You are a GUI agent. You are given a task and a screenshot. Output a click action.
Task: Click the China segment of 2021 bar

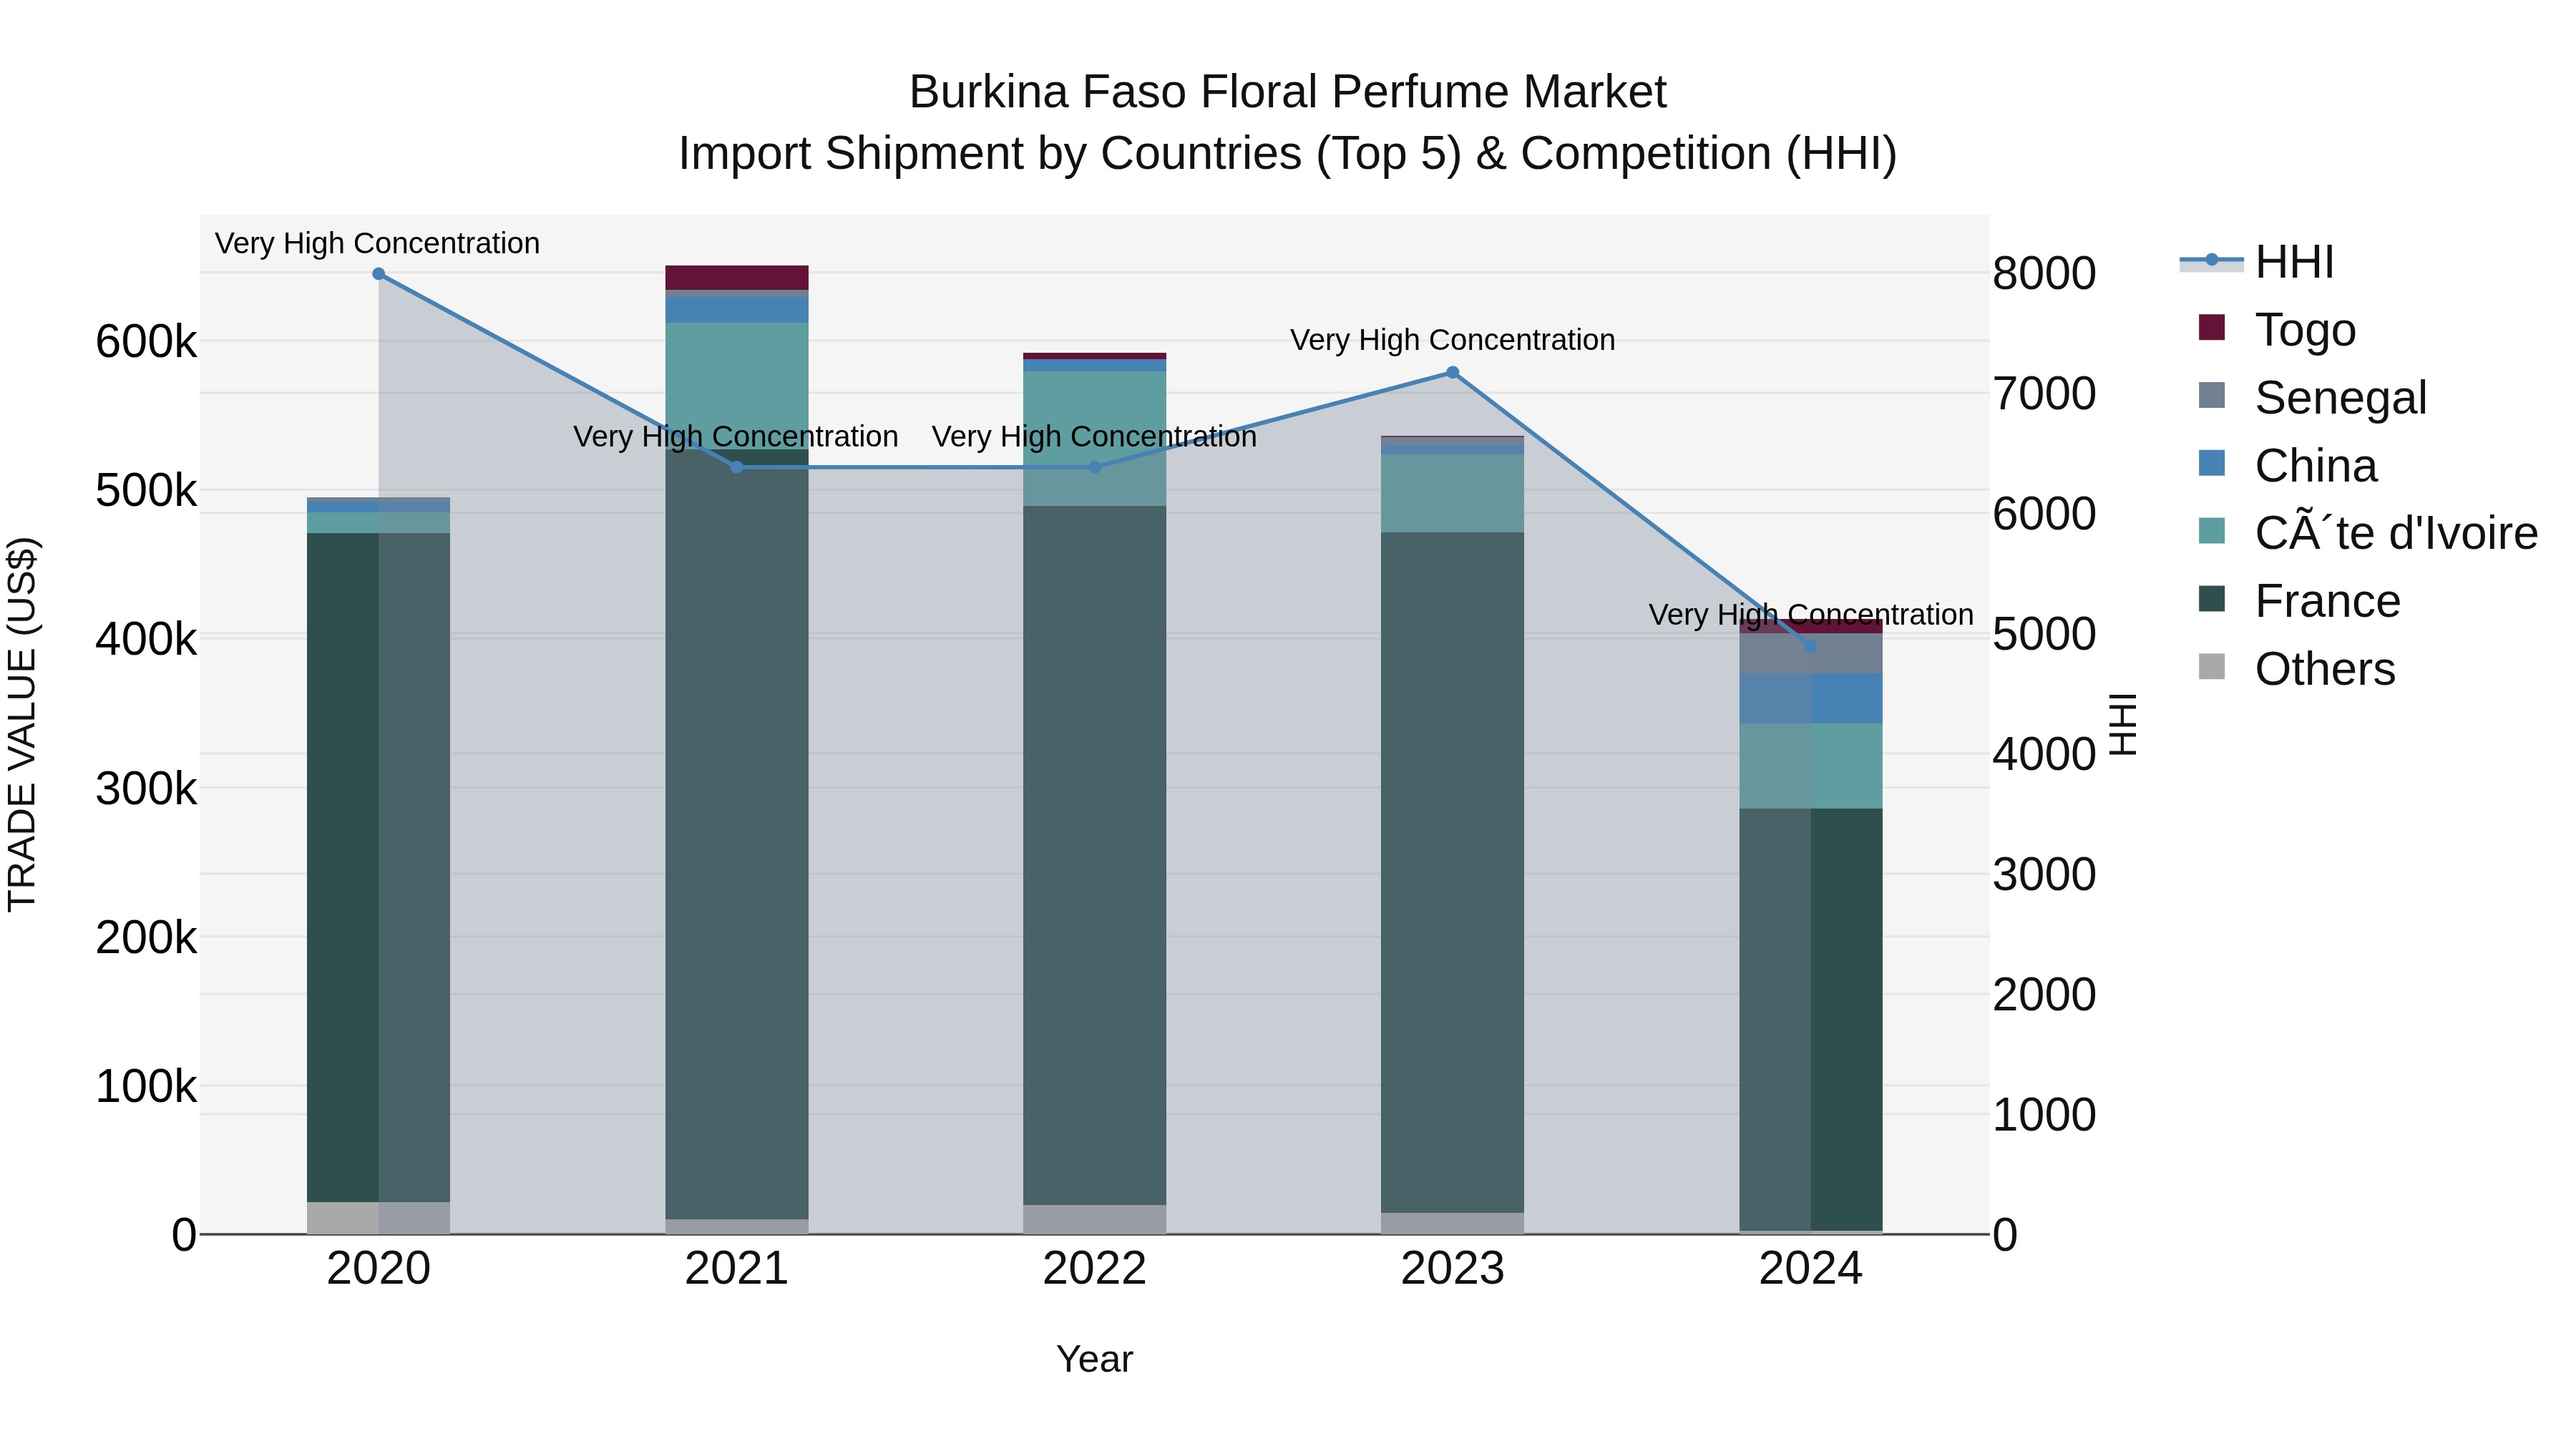point(737,310)
